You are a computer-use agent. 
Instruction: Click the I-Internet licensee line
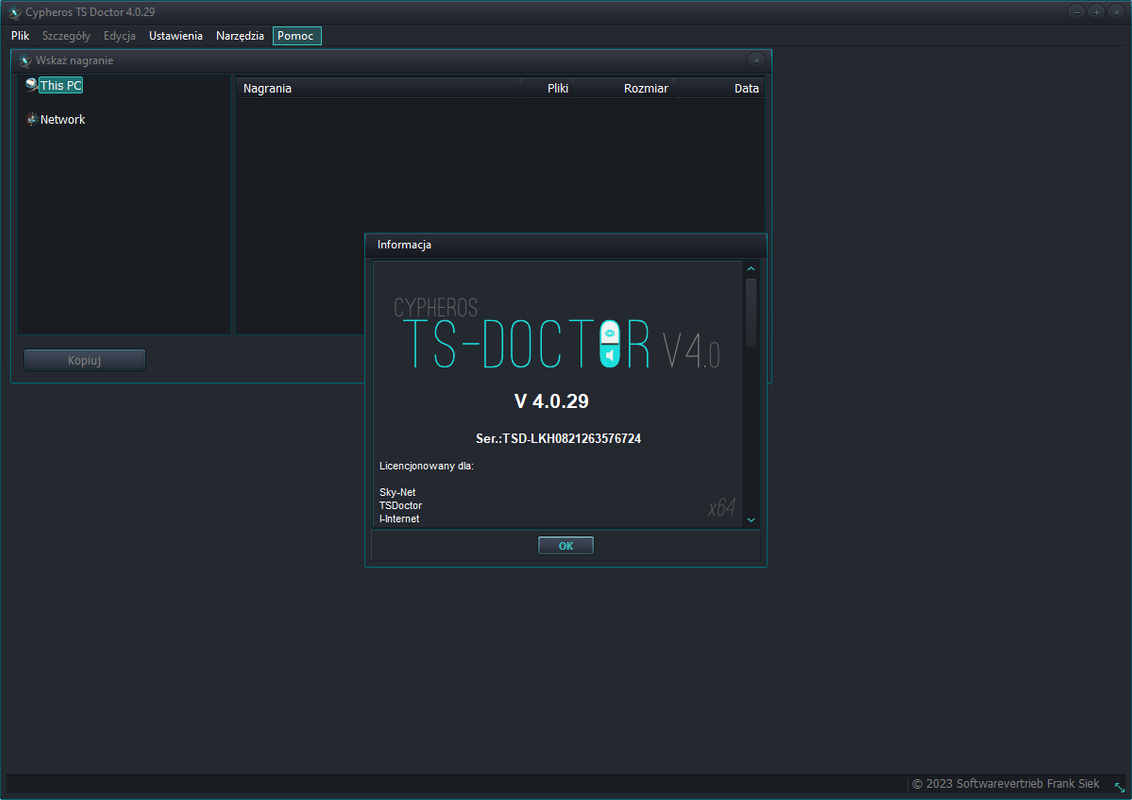[x=399, y=518]
